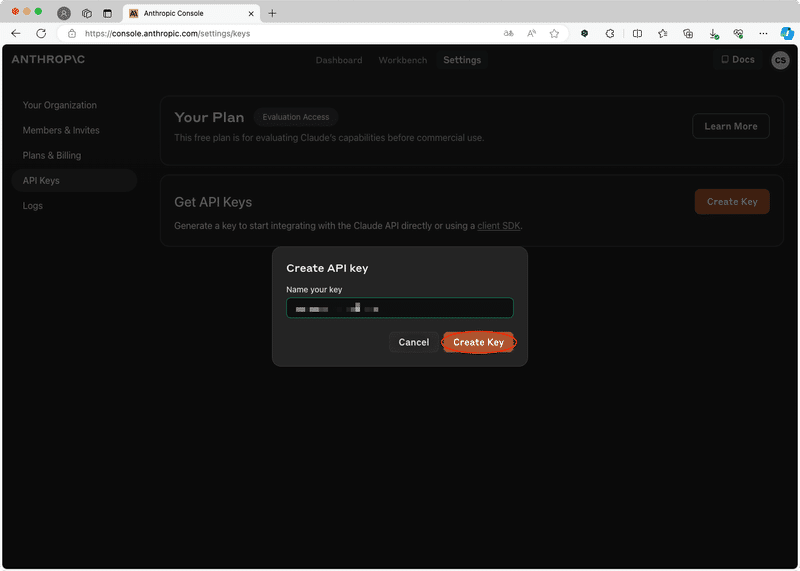The image size is (800, 571).
Task: Click the Learn More button
Action: pos(731,126)
